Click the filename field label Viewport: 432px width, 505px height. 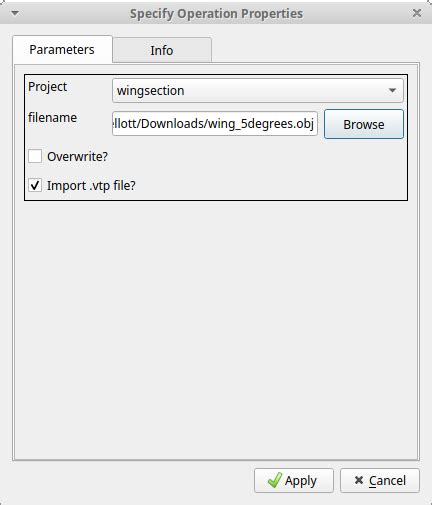coord(52,118)
